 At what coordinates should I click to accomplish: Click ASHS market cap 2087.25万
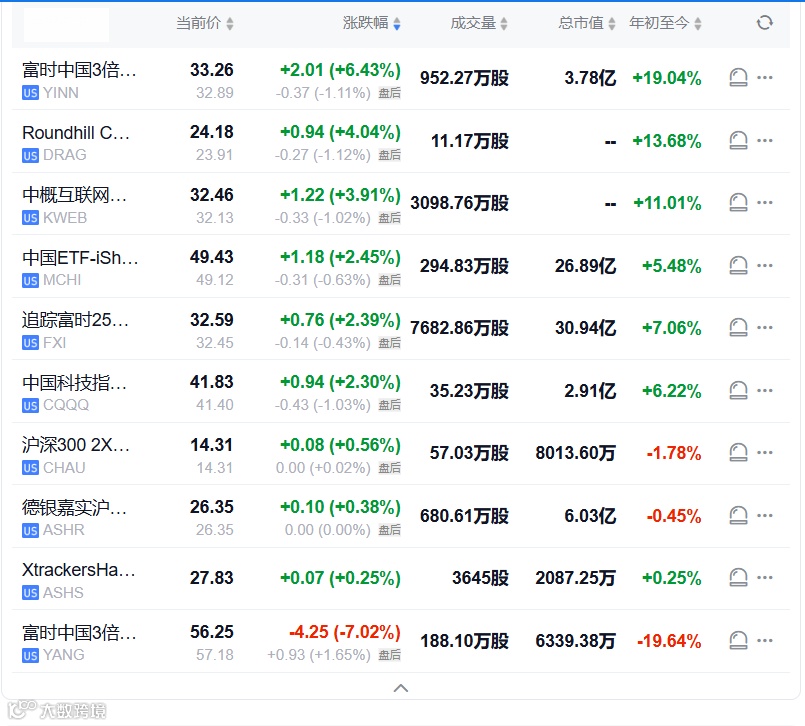[576, 579]
